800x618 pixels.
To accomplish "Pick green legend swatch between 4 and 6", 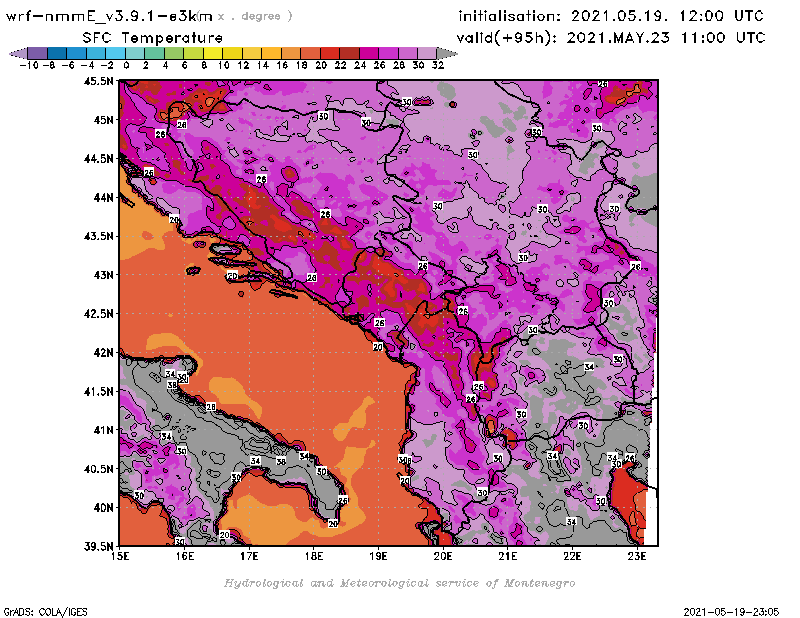I will pyautogui.click(x=173, y=53).
